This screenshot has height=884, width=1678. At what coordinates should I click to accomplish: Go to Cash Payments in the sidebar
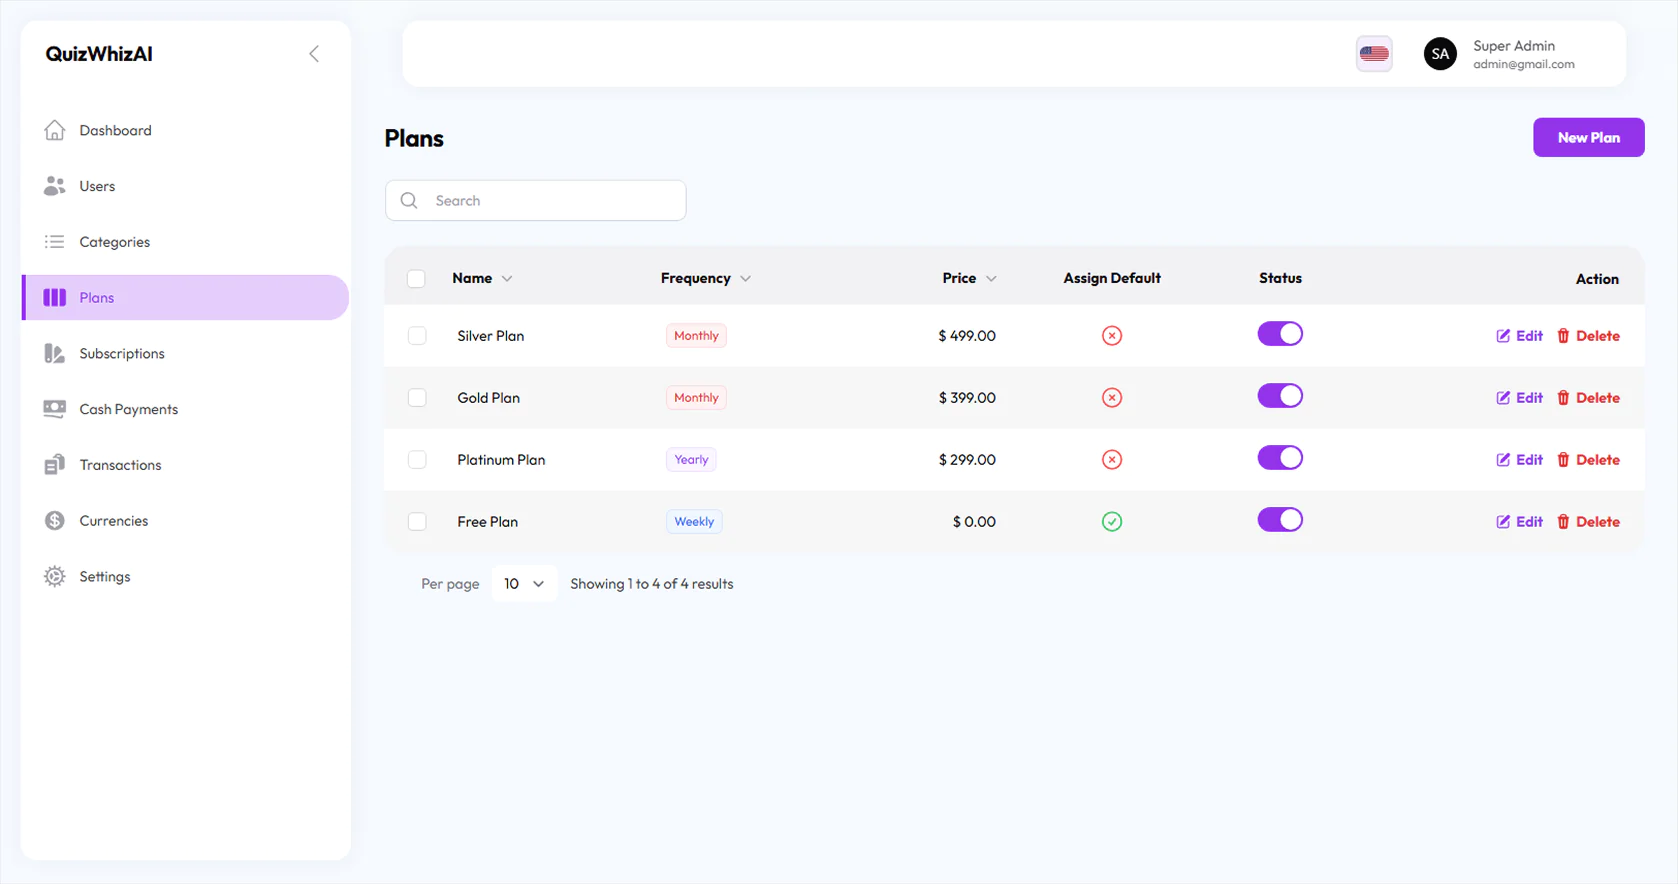[128, 410]
